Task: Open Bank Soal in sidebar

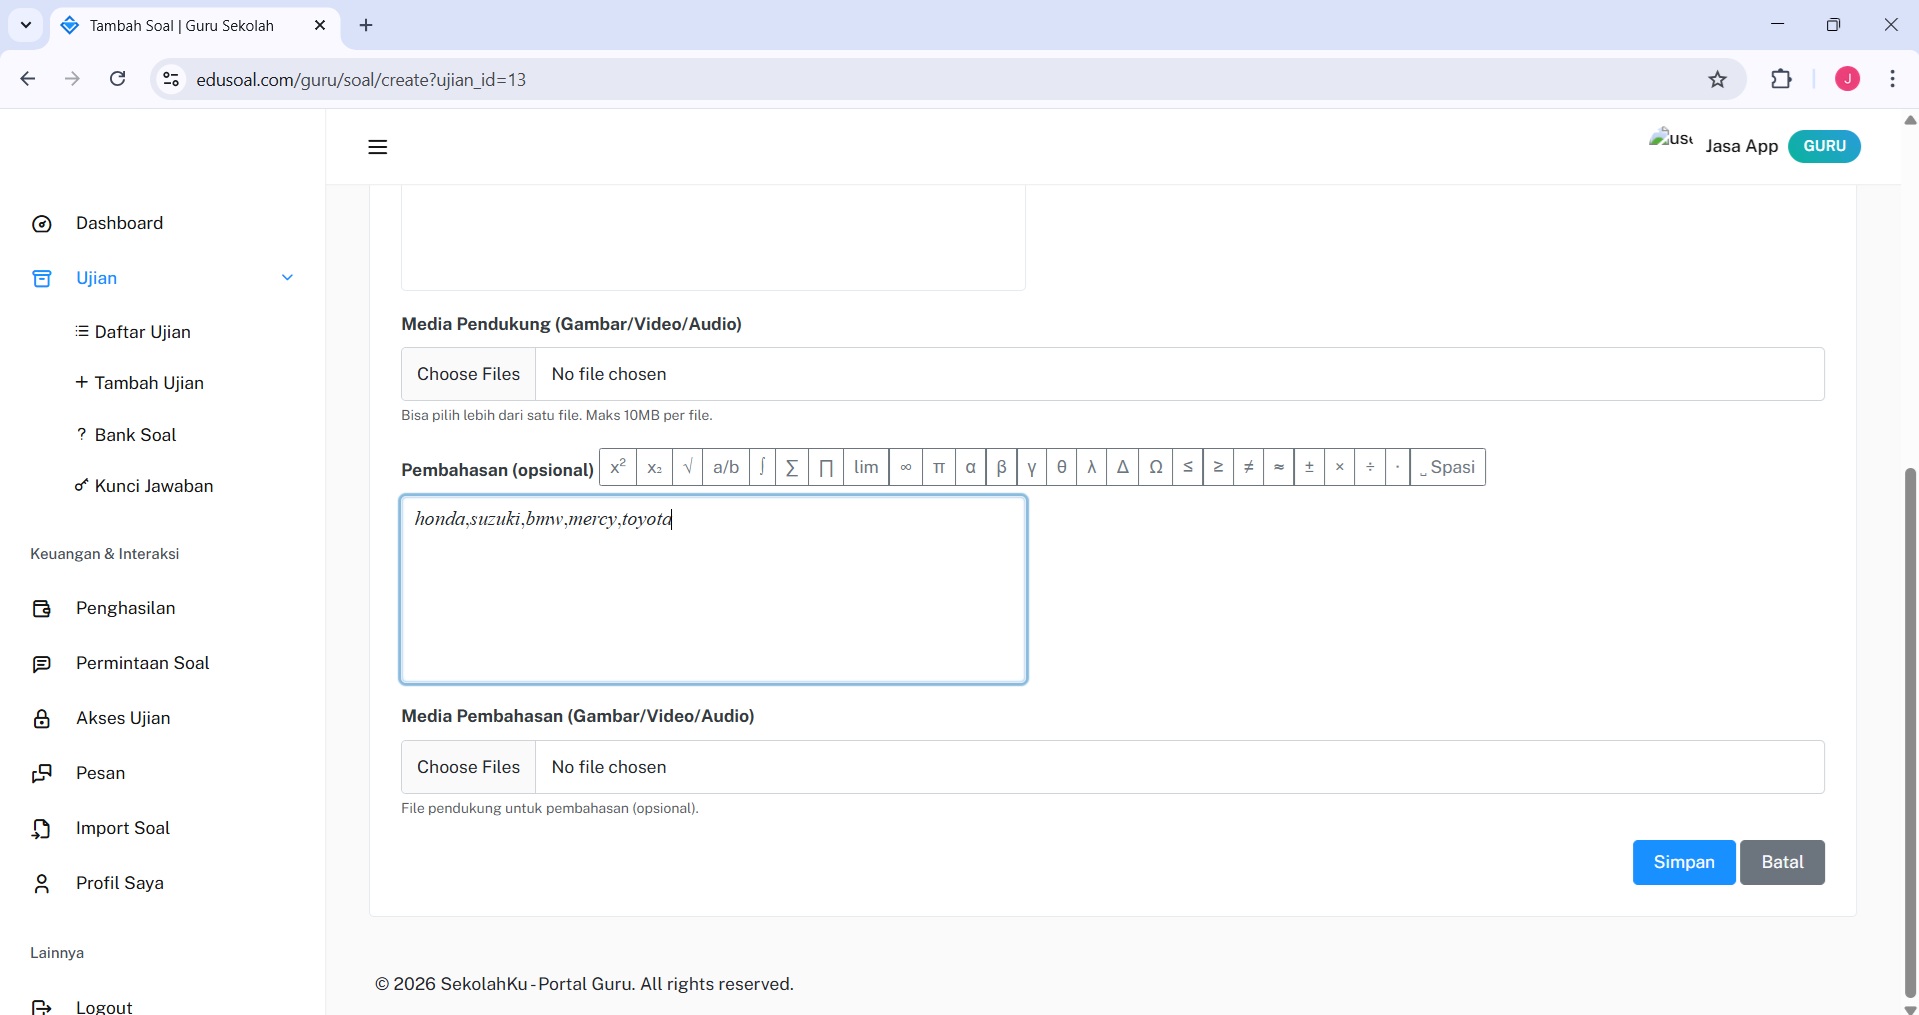Action: [x=135, y=435]
